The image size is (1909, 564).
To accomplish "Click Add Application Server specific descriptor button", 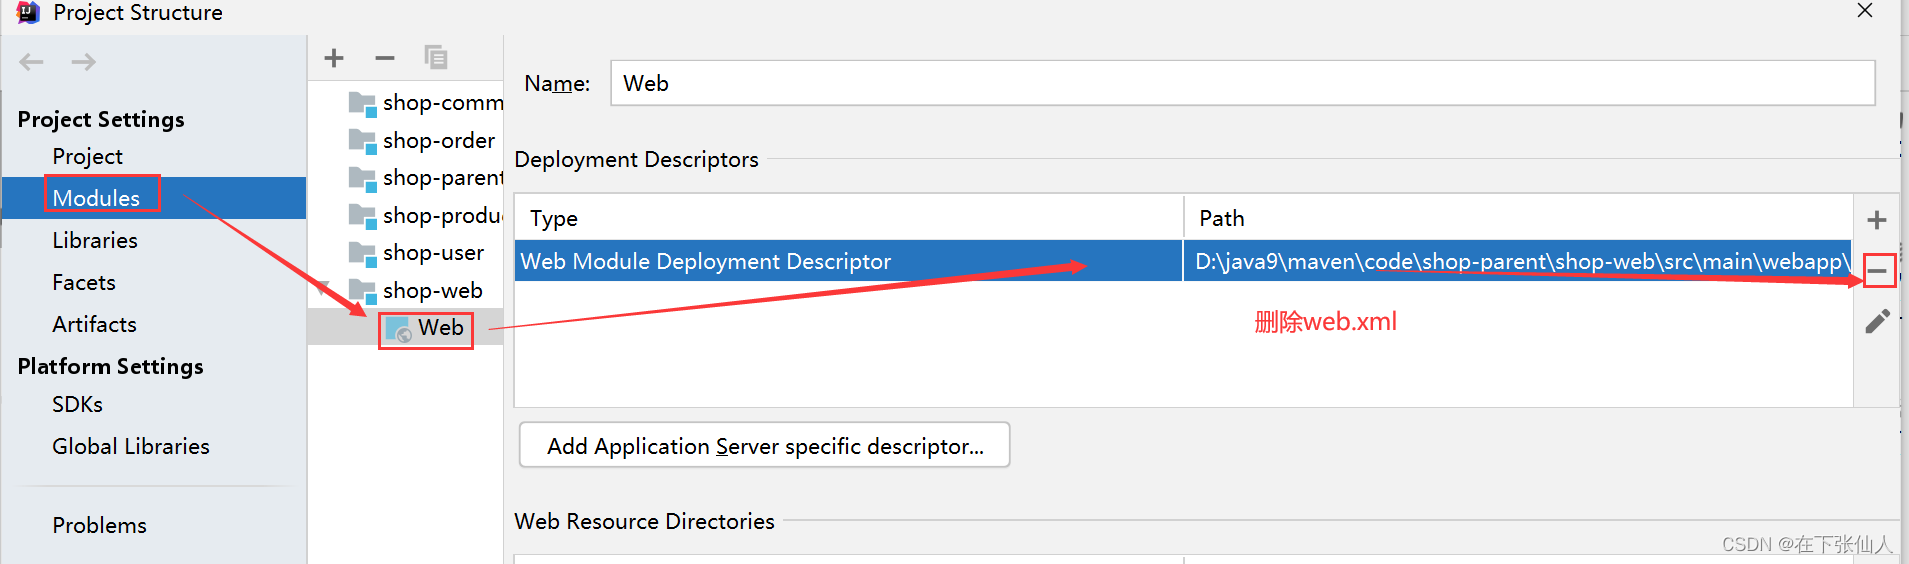I will pos(765,445).
